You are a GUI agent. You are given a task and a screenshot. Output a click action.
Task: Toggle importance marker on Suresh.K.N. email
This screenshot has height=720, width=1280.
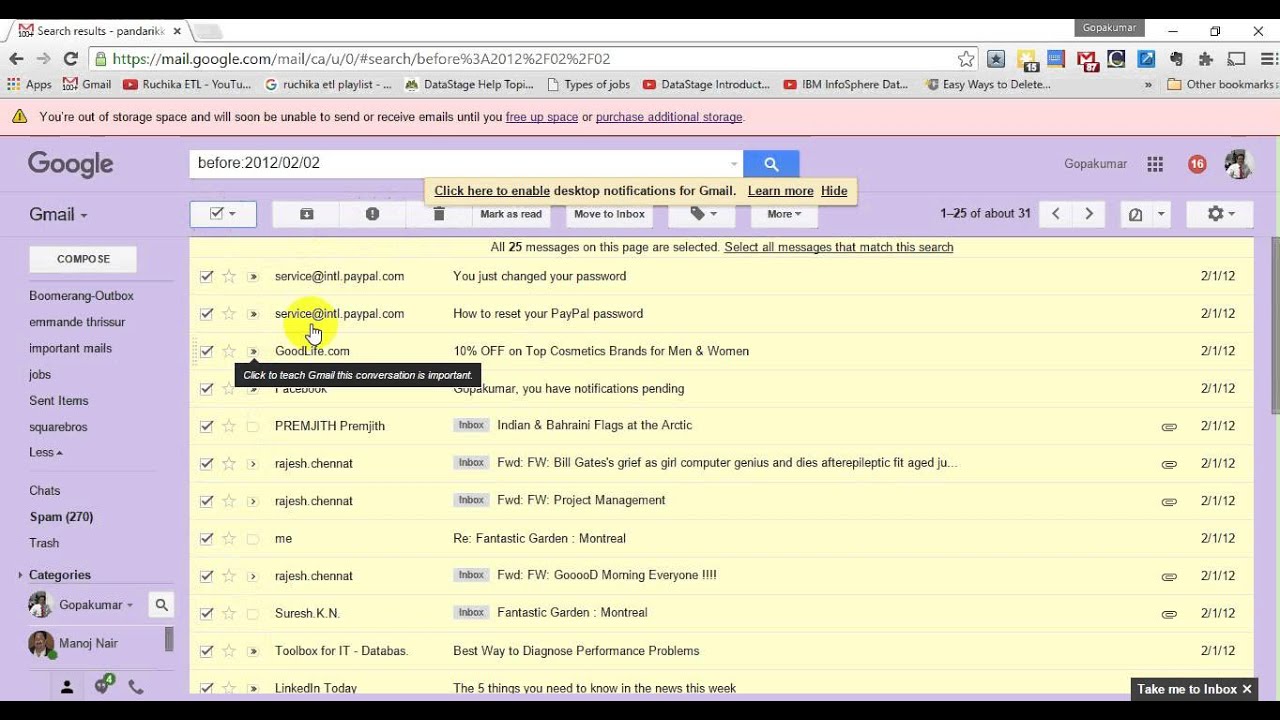(x=252, y=614)
